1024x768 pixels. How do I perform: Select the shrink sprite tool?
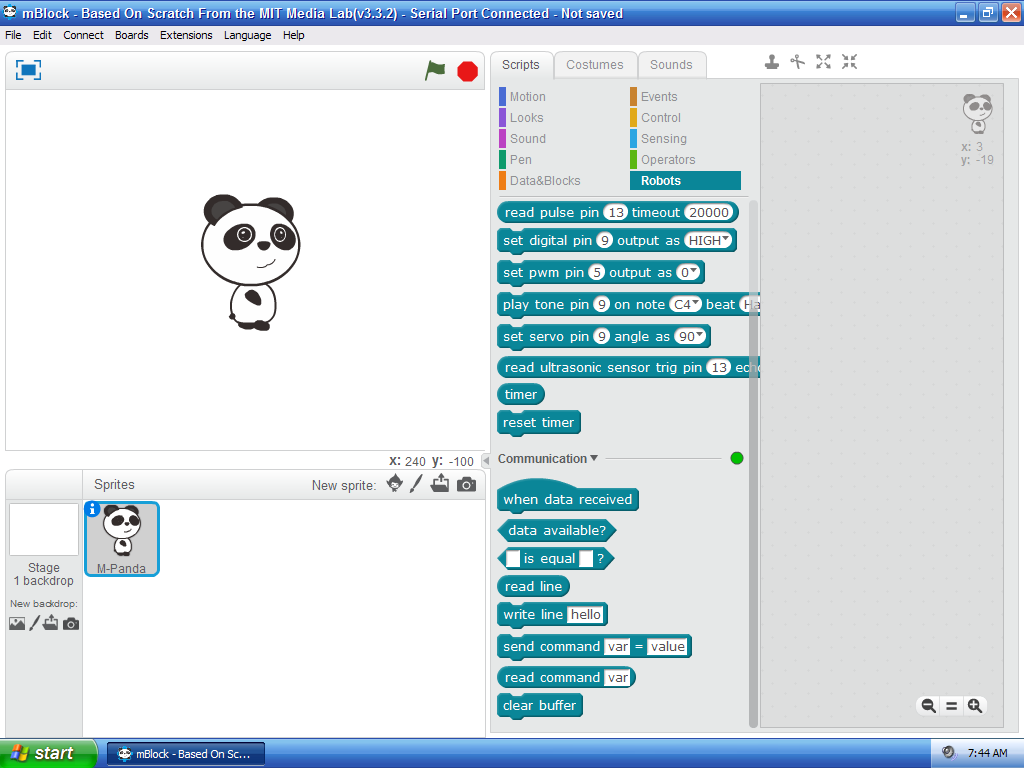coord(849,62)
